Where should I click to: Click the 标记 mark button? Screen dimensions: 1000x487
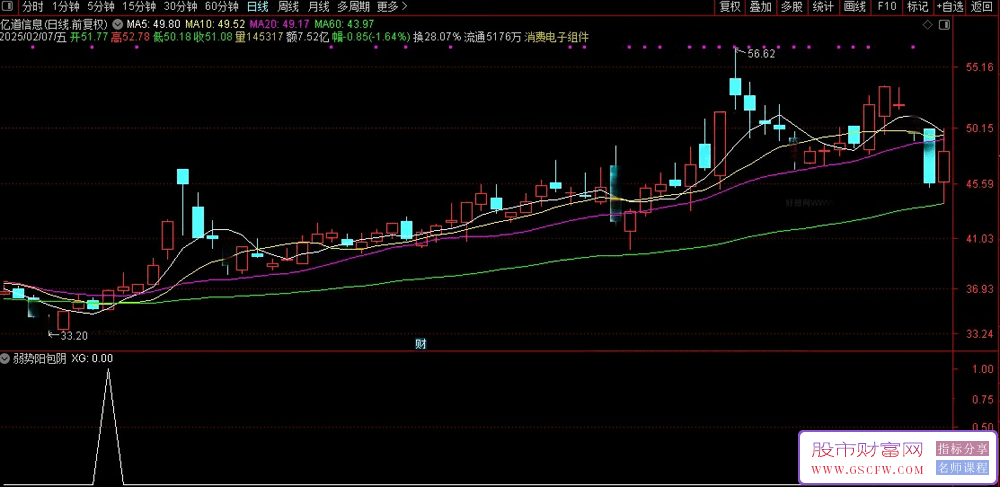(x=918, y=7)
